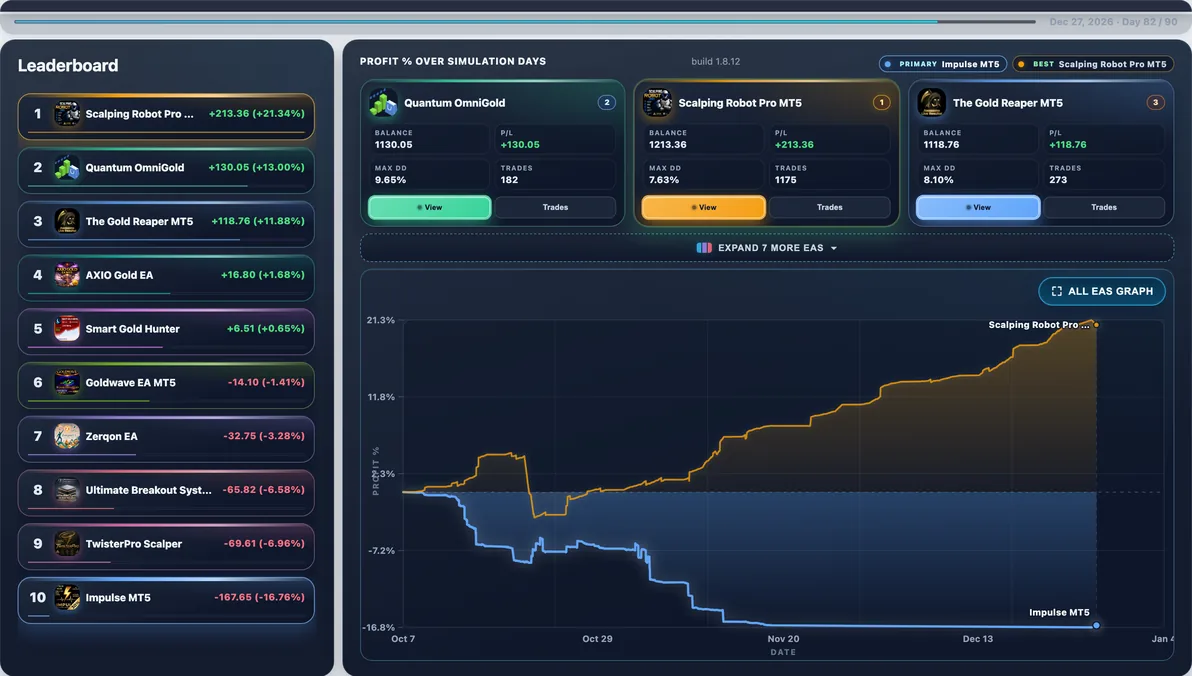1192x676 pixels.
Task: Click rank badge 2 on Quantum OmniGold card
Action: click(607, 103)
